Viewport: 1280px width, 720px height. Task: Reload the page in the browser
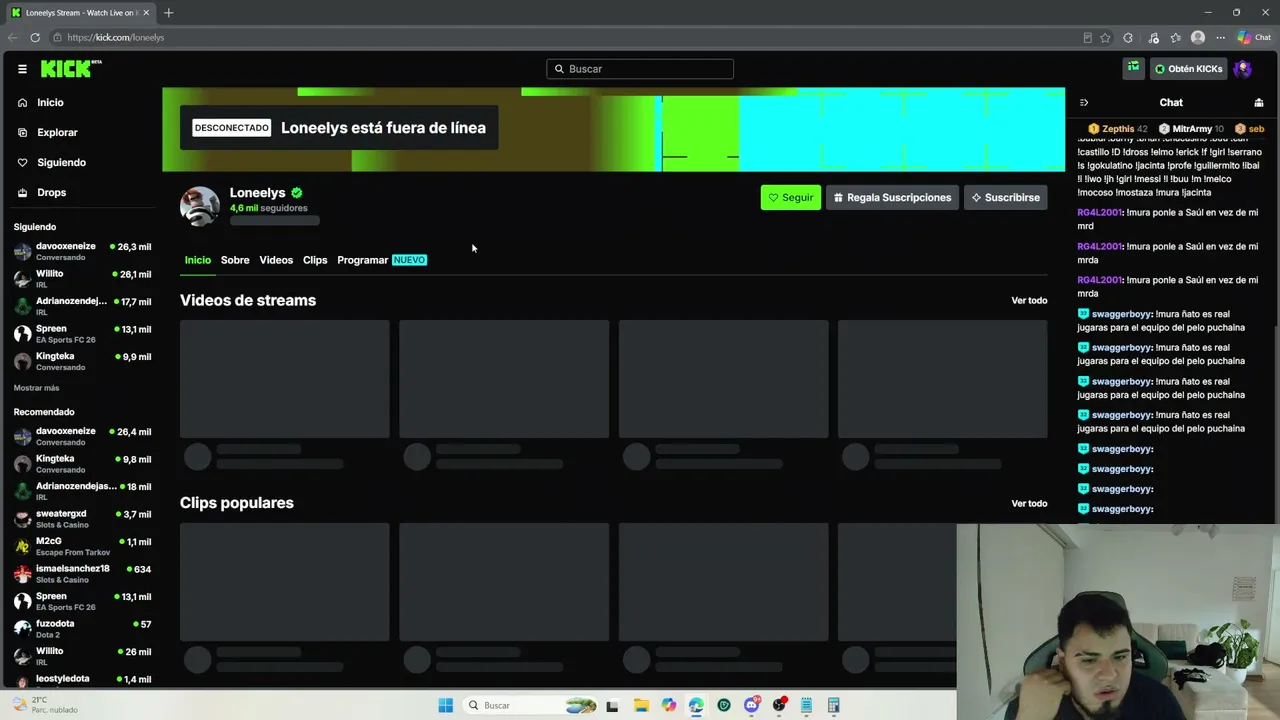(x=35, y=37)
